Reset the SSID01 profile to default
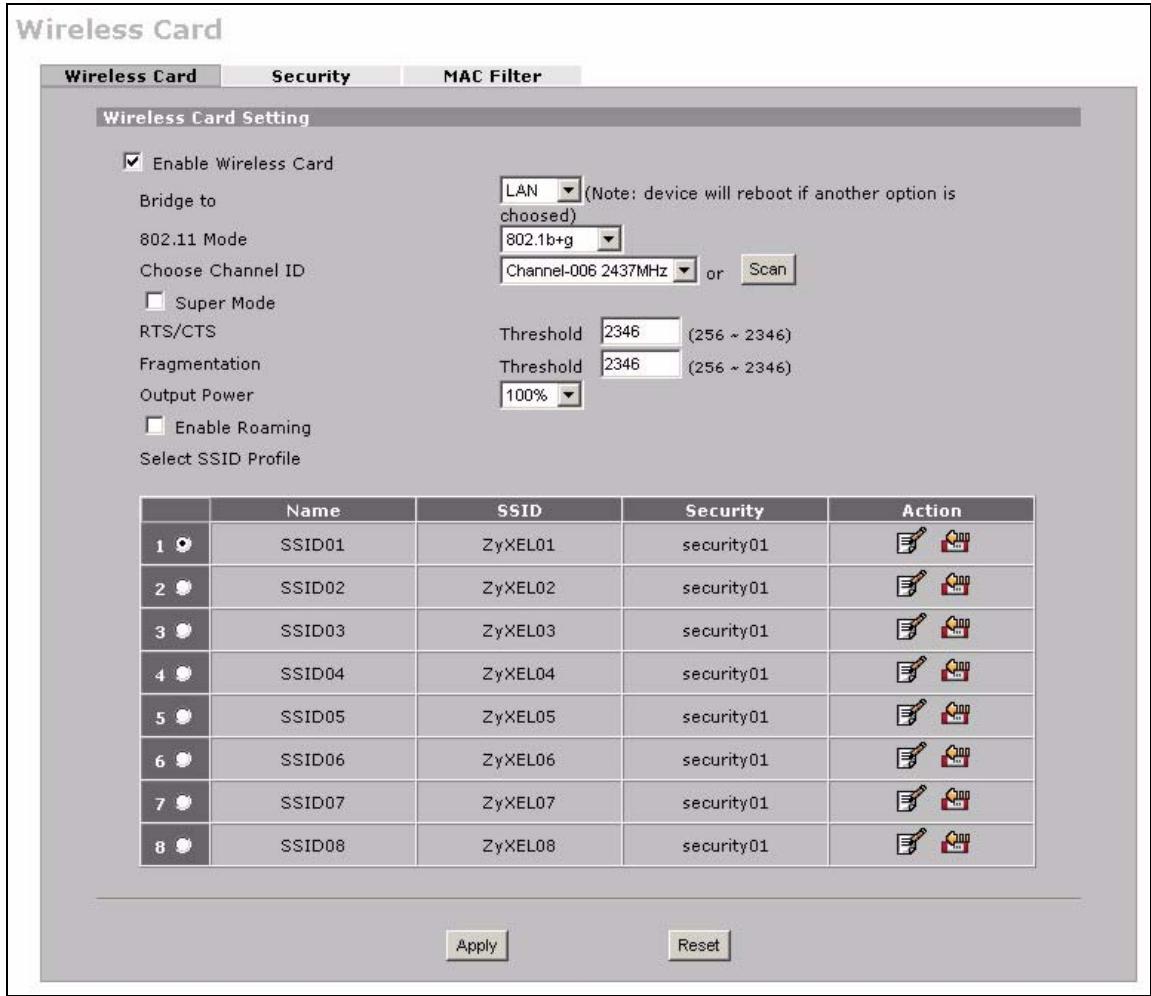 pos(955,542)
